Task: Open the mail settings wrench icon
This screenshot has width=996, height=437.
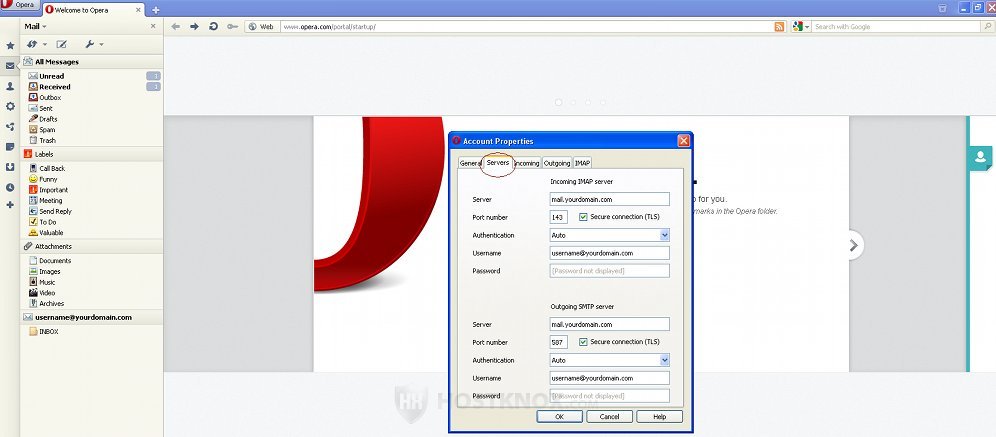Action: click(x=90, y=44)
